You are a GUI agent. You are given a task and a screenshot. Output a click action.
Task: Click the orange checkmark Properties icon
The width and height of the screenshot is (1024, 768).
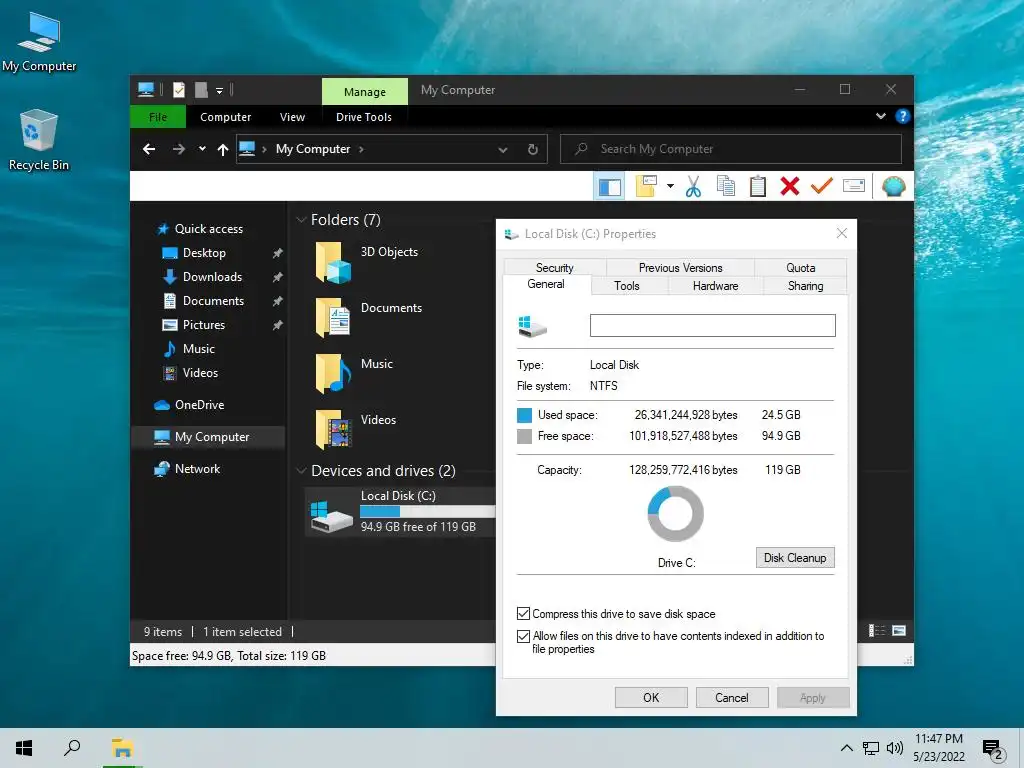(822, 186)
